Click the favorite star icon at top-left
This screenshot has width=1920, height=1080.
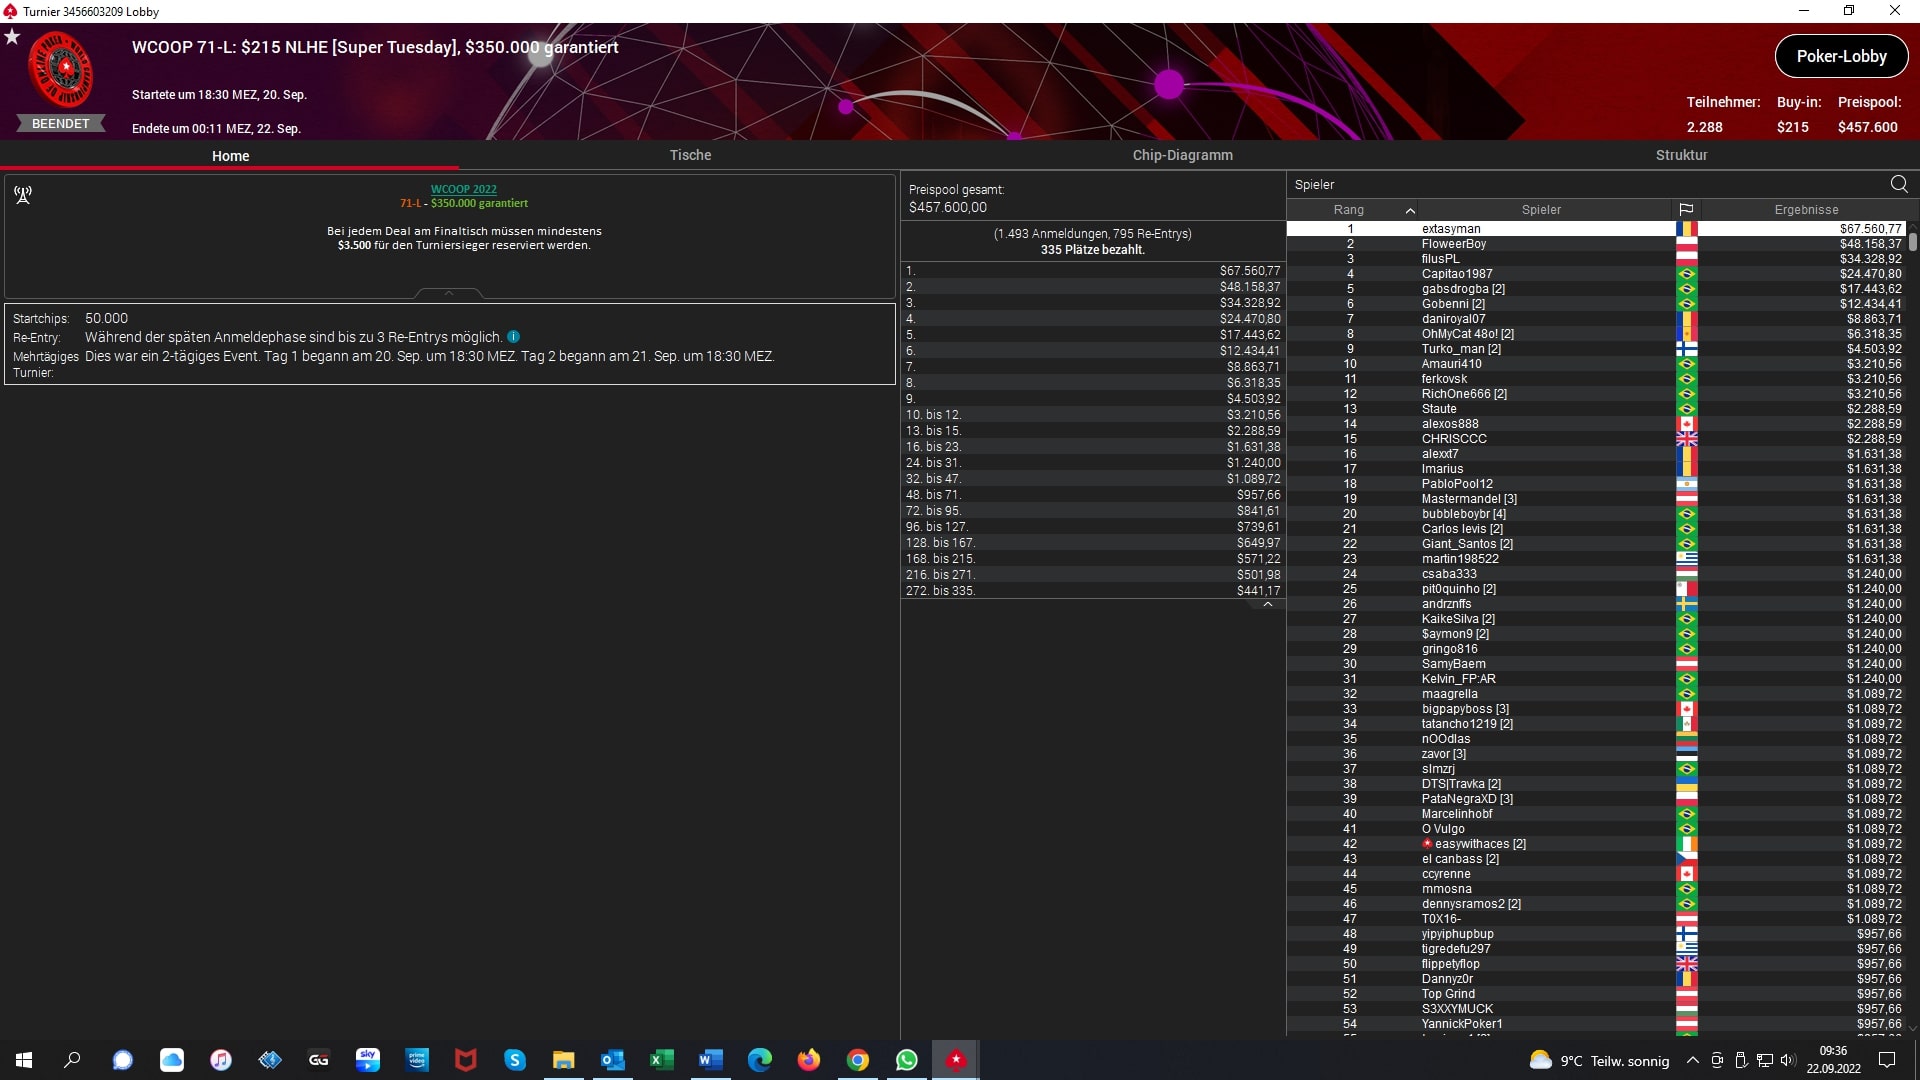[12, 37]
